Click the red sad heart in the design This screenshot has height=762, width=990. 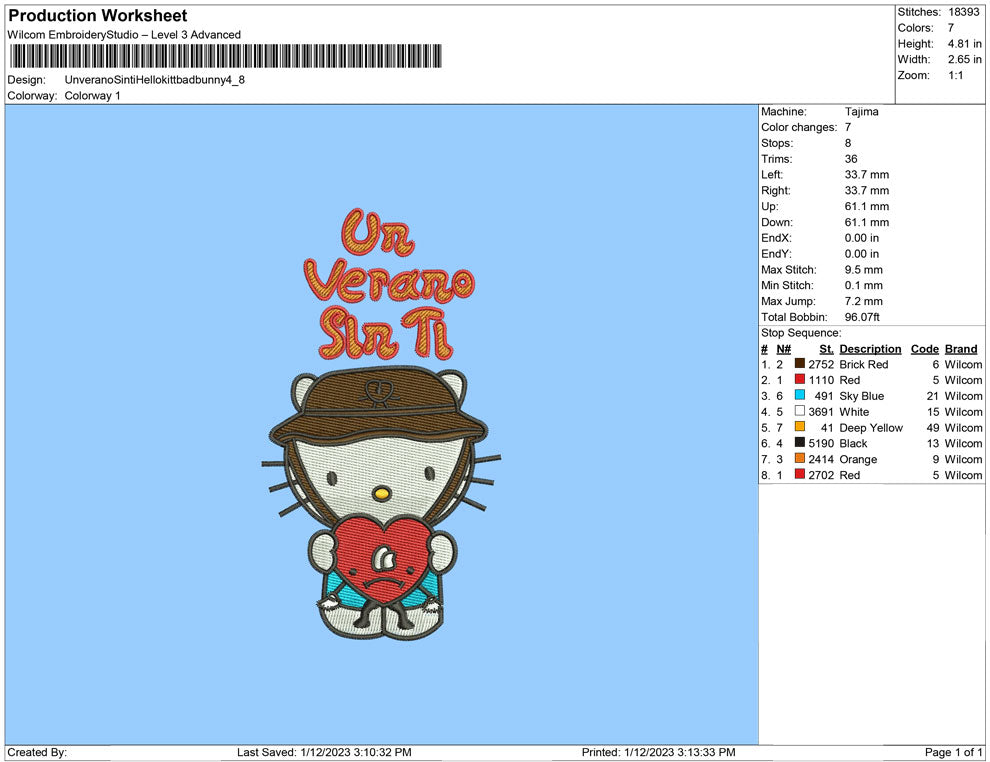(382, 559)
